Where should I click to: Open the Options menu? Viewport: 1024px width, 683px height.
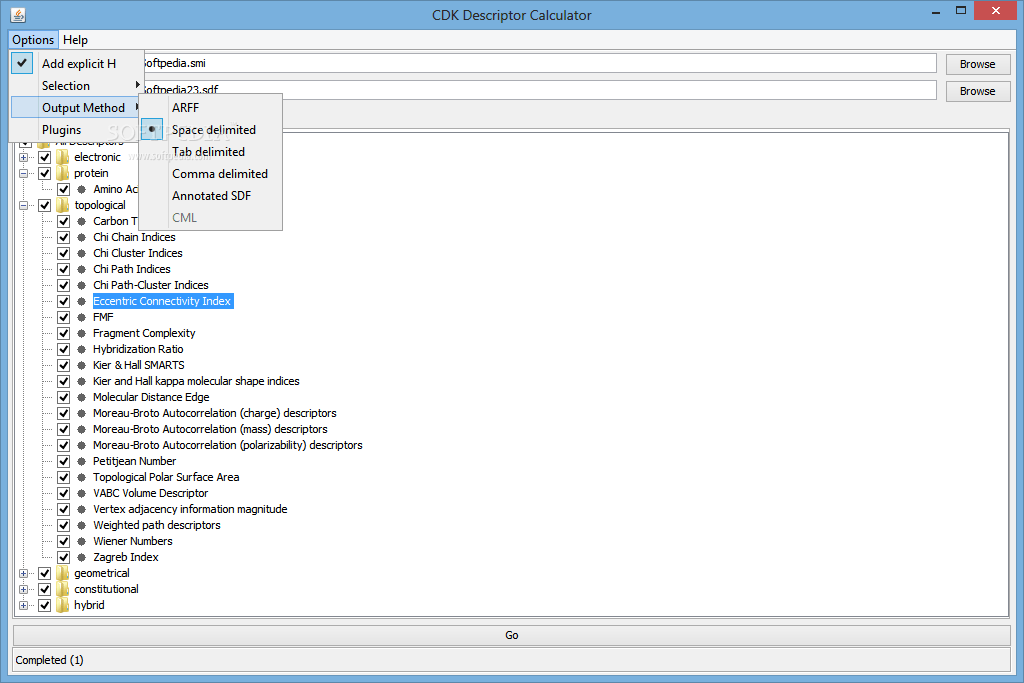33,40
